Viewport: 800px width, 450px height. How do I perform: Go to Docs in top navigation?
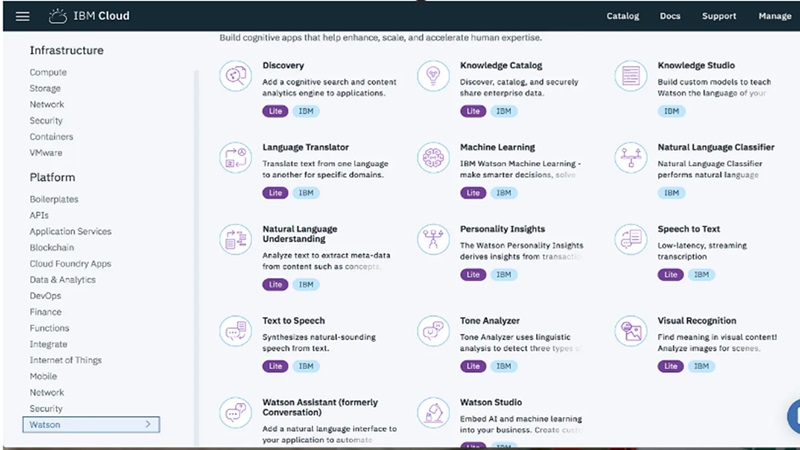(670, 16)
